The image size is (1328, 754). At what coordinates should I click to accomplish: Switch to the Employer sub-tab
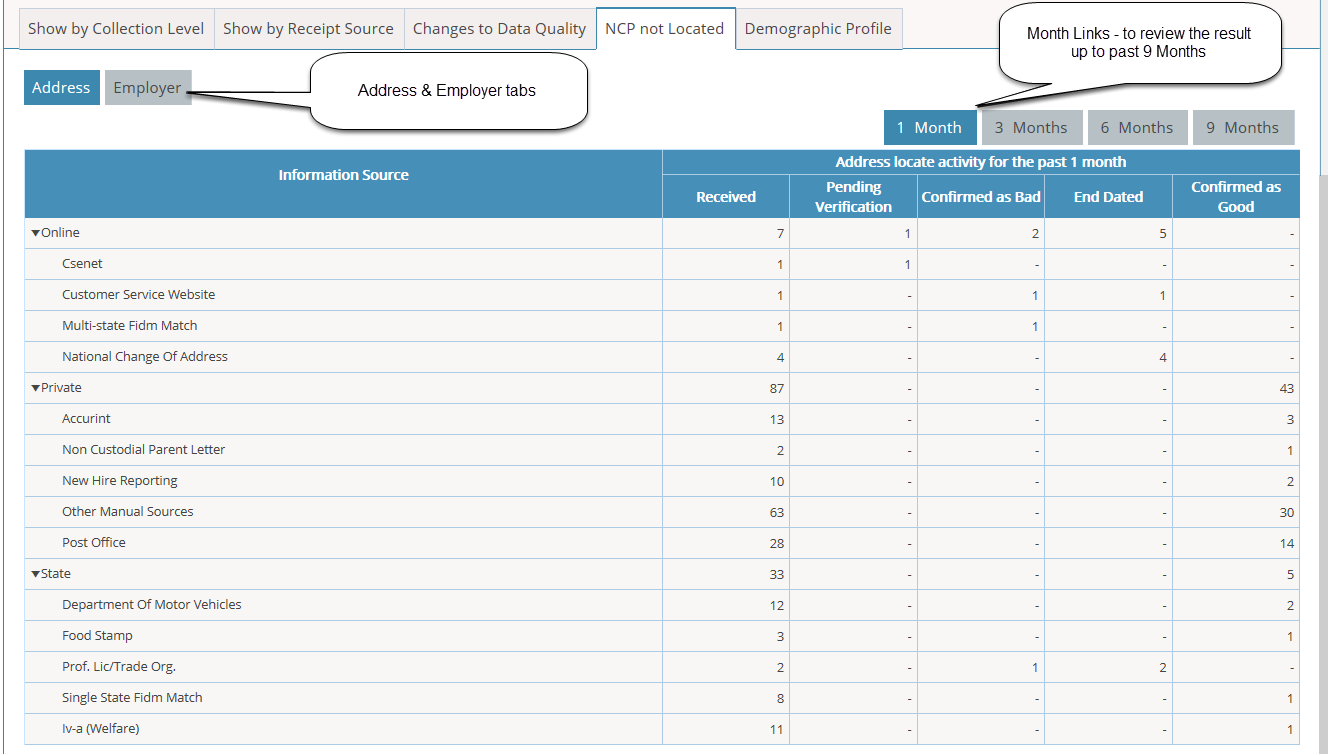(x=147, y=88)
